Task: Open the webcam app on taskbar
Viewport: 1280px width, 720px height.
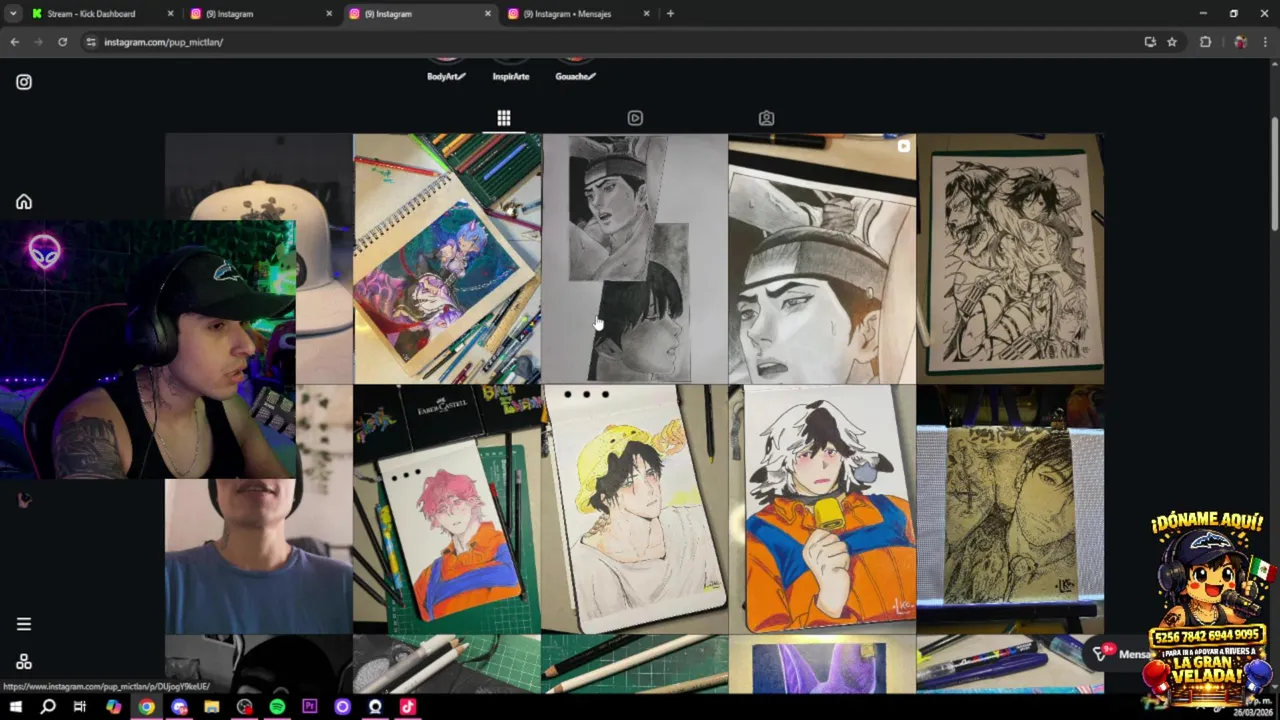Action: [375, 707]
